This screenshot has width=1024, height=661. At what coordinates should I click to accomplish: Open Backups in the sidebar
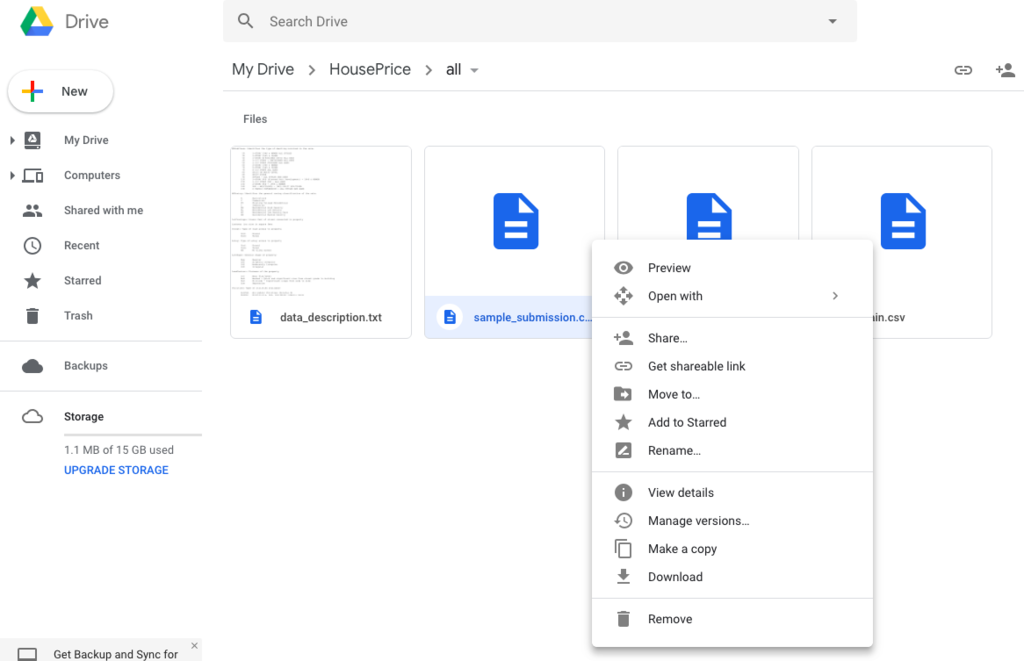(x=86, y=366)
